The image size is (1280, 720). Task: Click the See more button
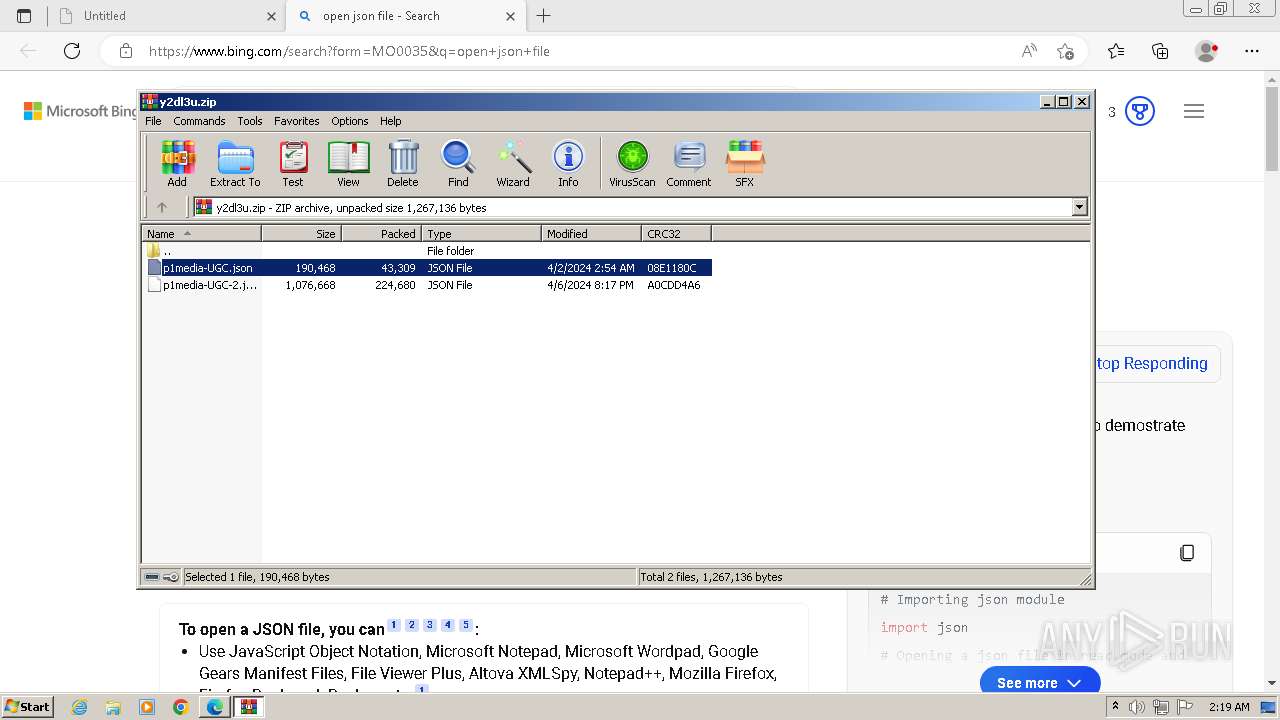(x=1040, y=682)
